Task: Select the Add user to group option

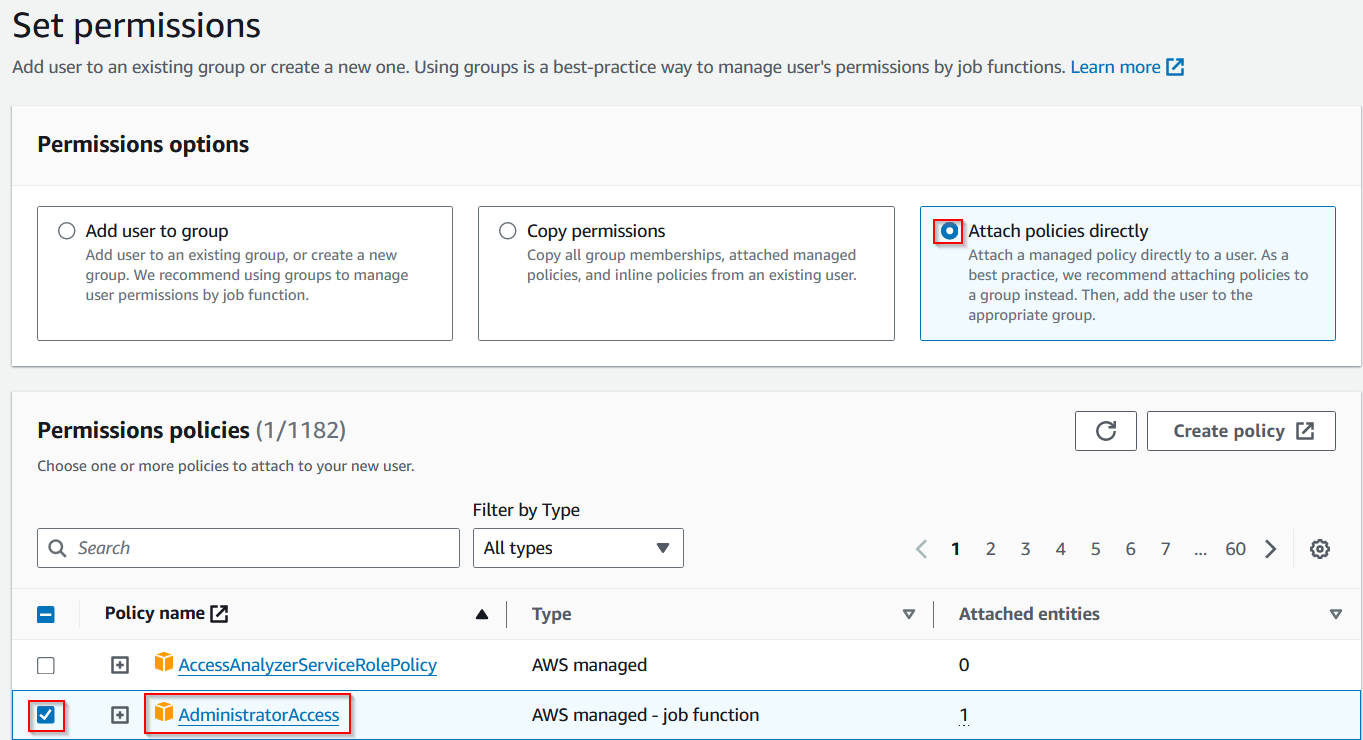Action: tap(67, 231)
